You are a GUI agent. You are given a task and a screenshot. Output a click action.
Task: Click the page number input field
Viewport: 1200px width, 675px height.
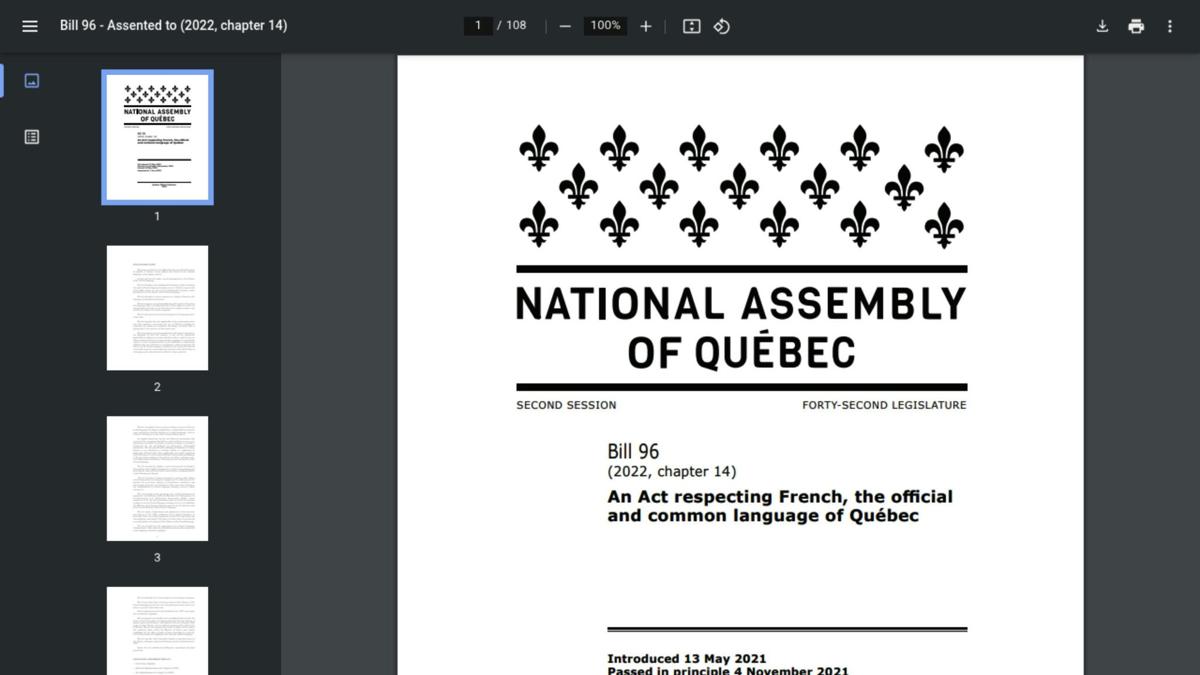[477, 25]
